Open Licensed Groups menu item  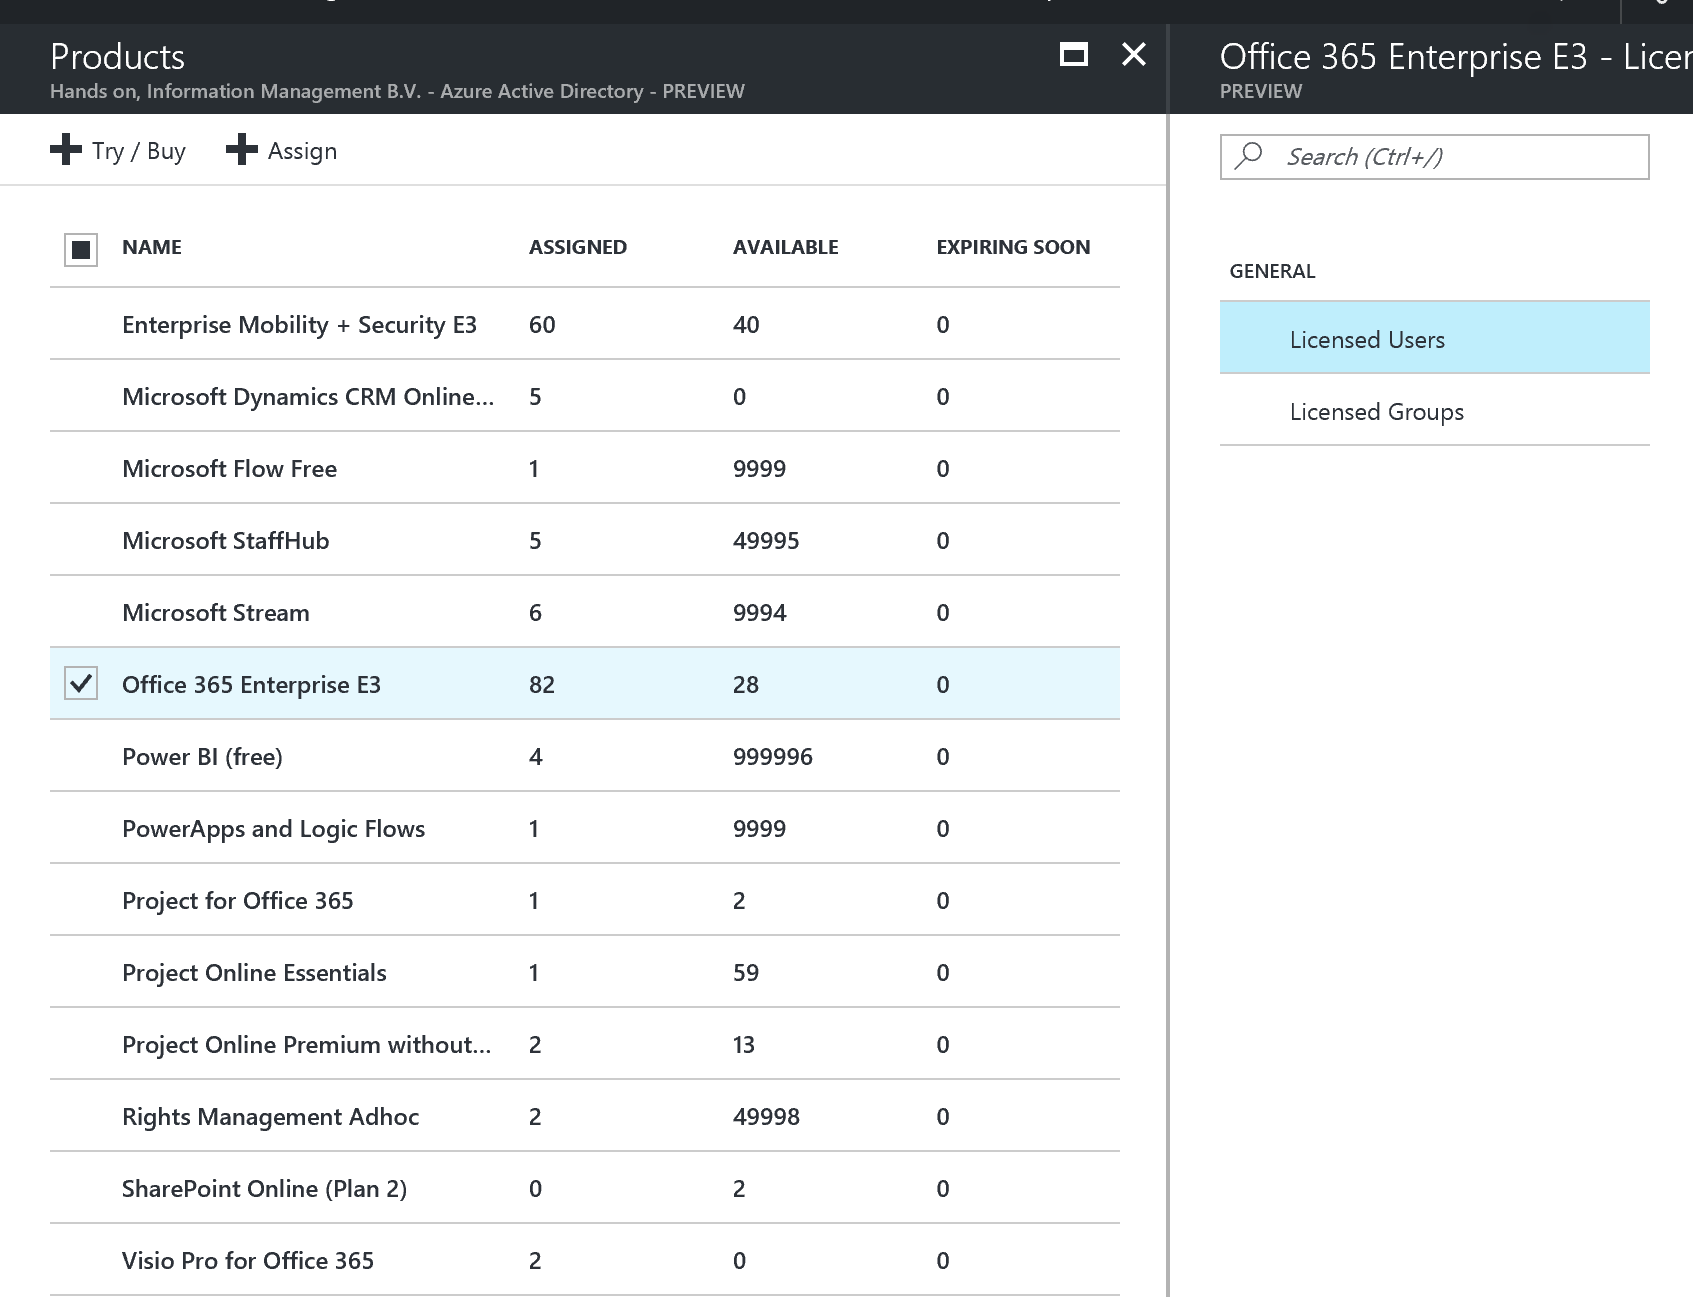1376,412
